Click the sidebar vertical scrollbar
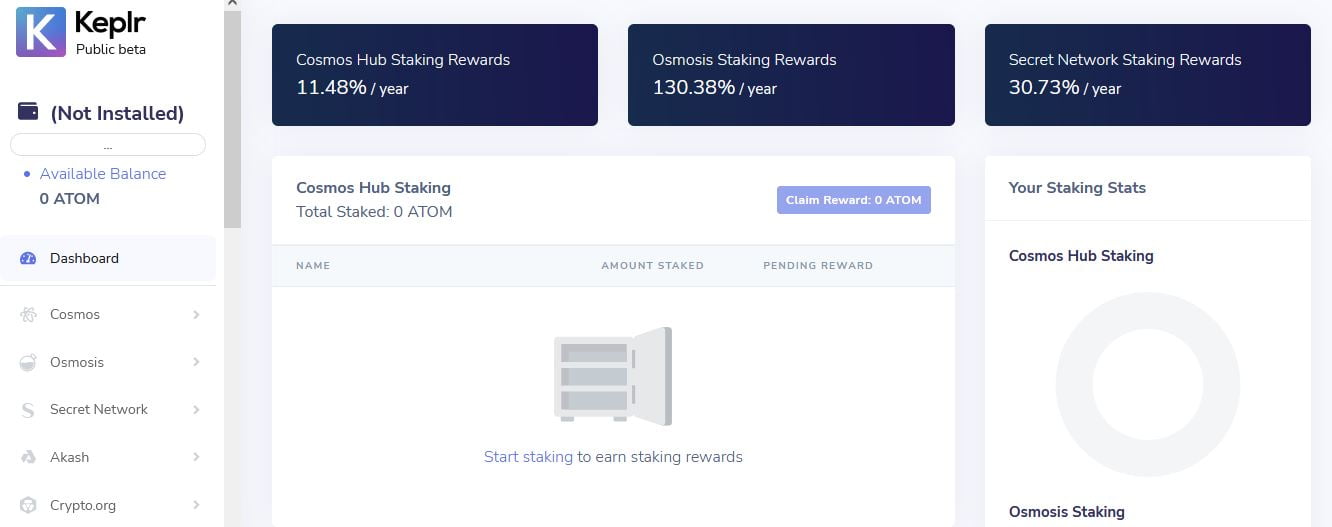 coord(232,120)
